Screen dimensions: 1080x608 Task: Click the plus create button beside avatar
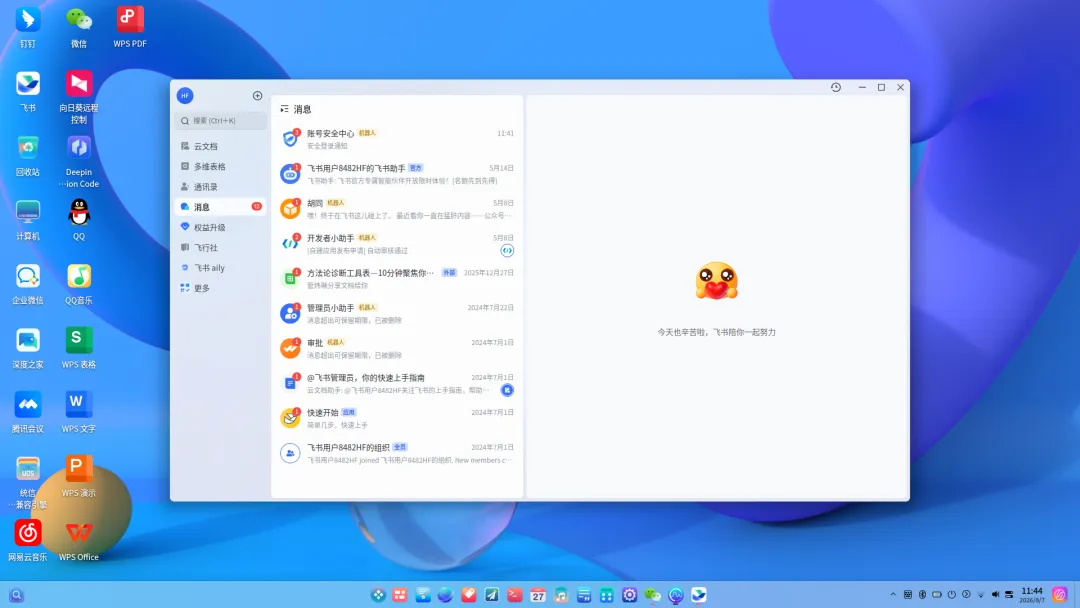click(258, 96)
